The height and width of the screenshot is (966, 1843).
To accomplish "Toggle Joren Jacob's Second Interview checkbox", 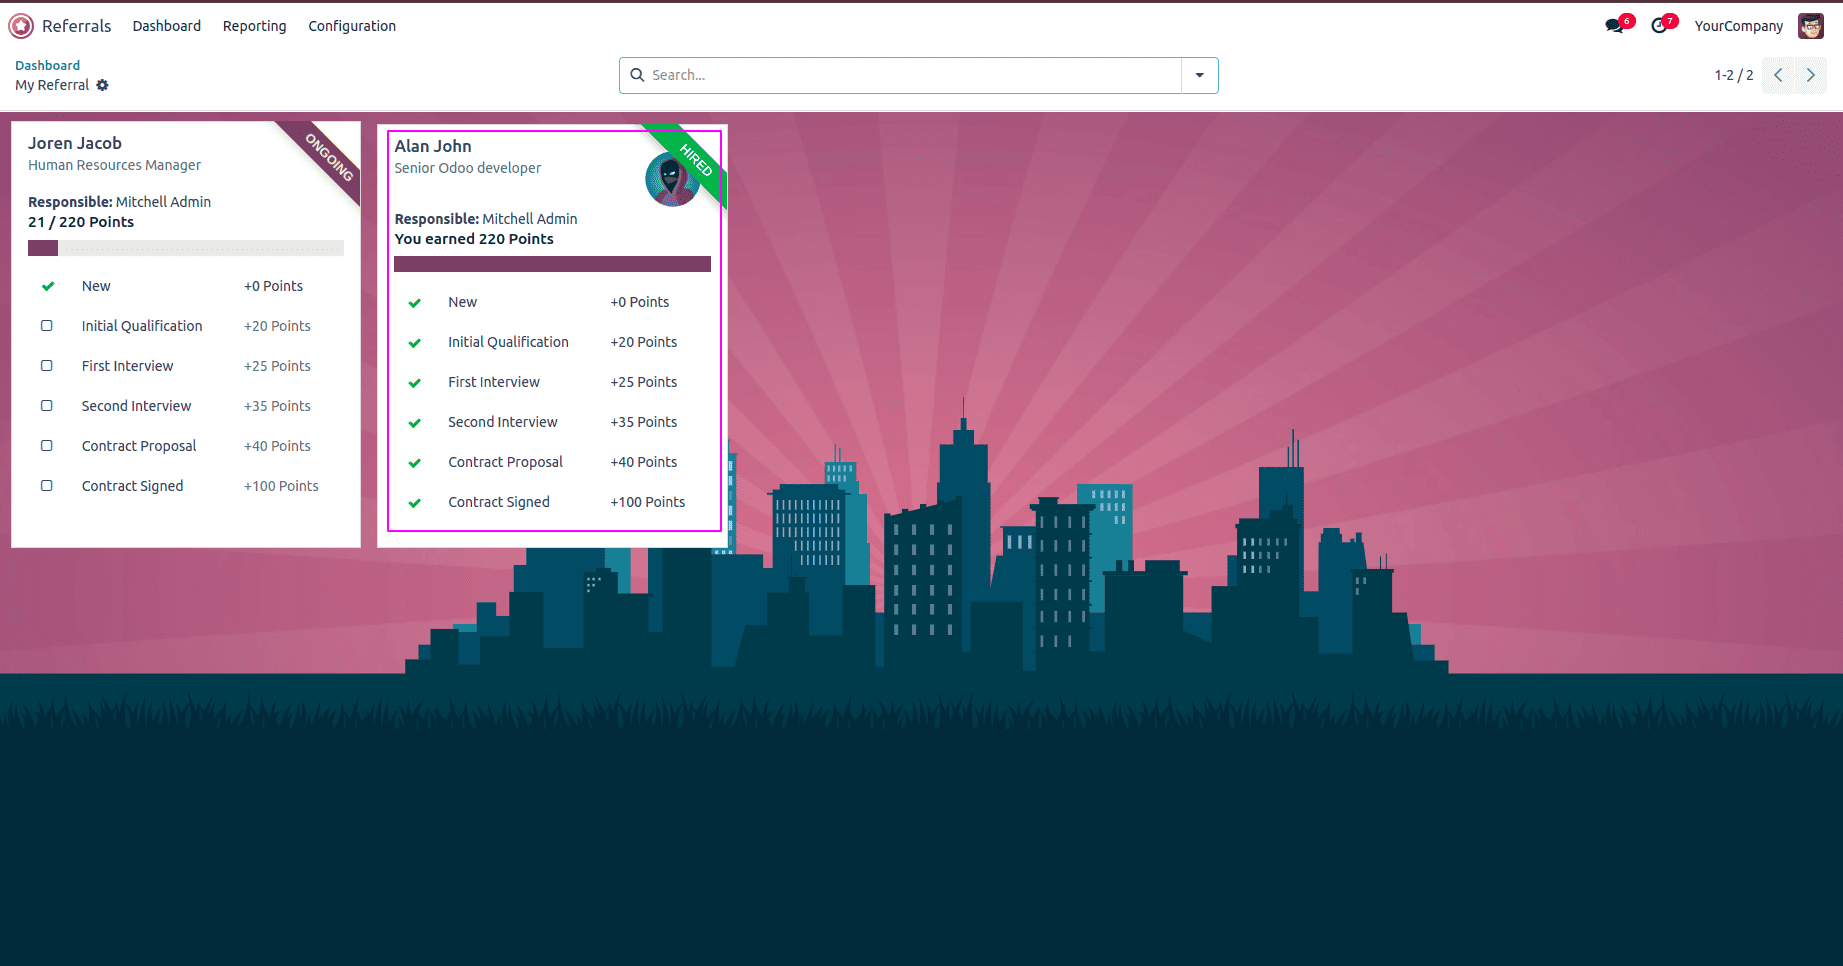I will (47, 406).
